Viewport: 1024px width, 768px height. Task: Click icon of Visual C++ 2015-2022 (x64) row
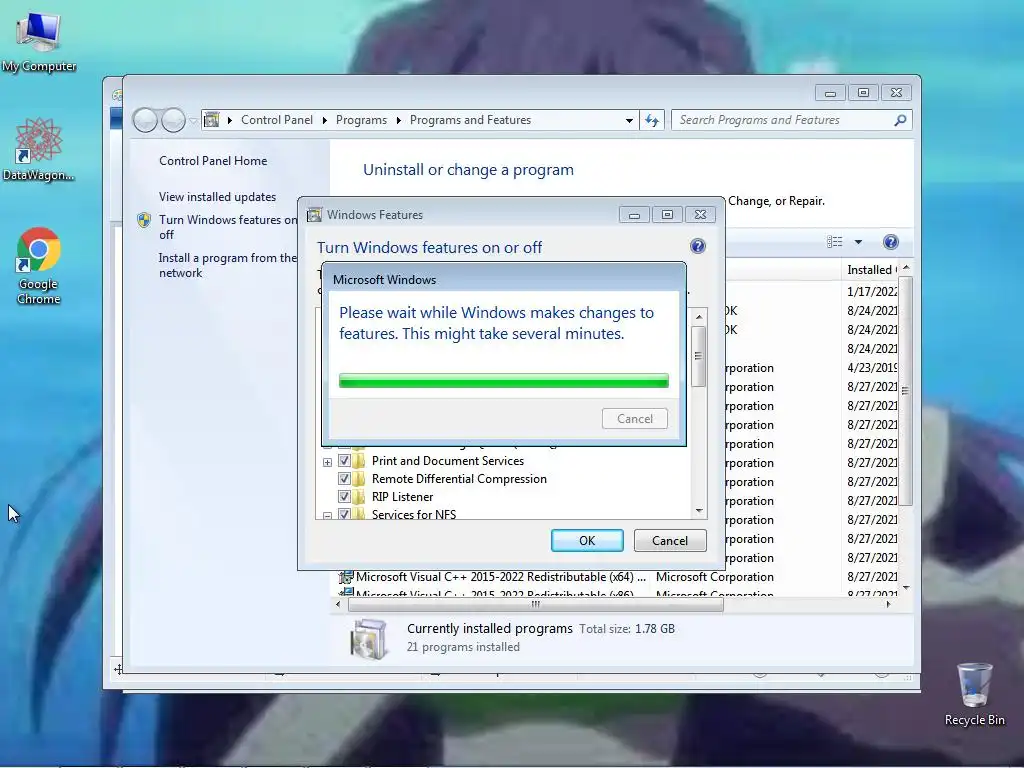345,577
